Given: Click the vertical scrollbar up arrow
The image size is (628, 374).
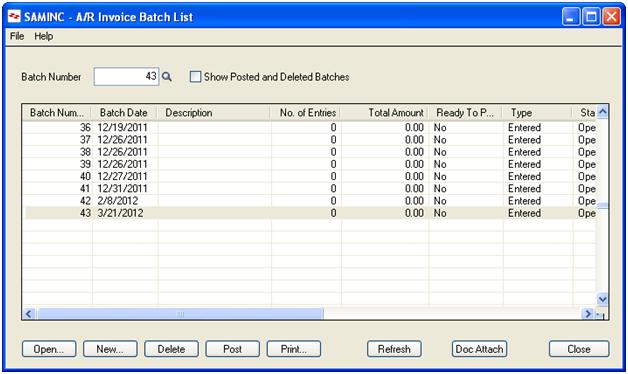Looking at the screenshot, I should (602, 112).
